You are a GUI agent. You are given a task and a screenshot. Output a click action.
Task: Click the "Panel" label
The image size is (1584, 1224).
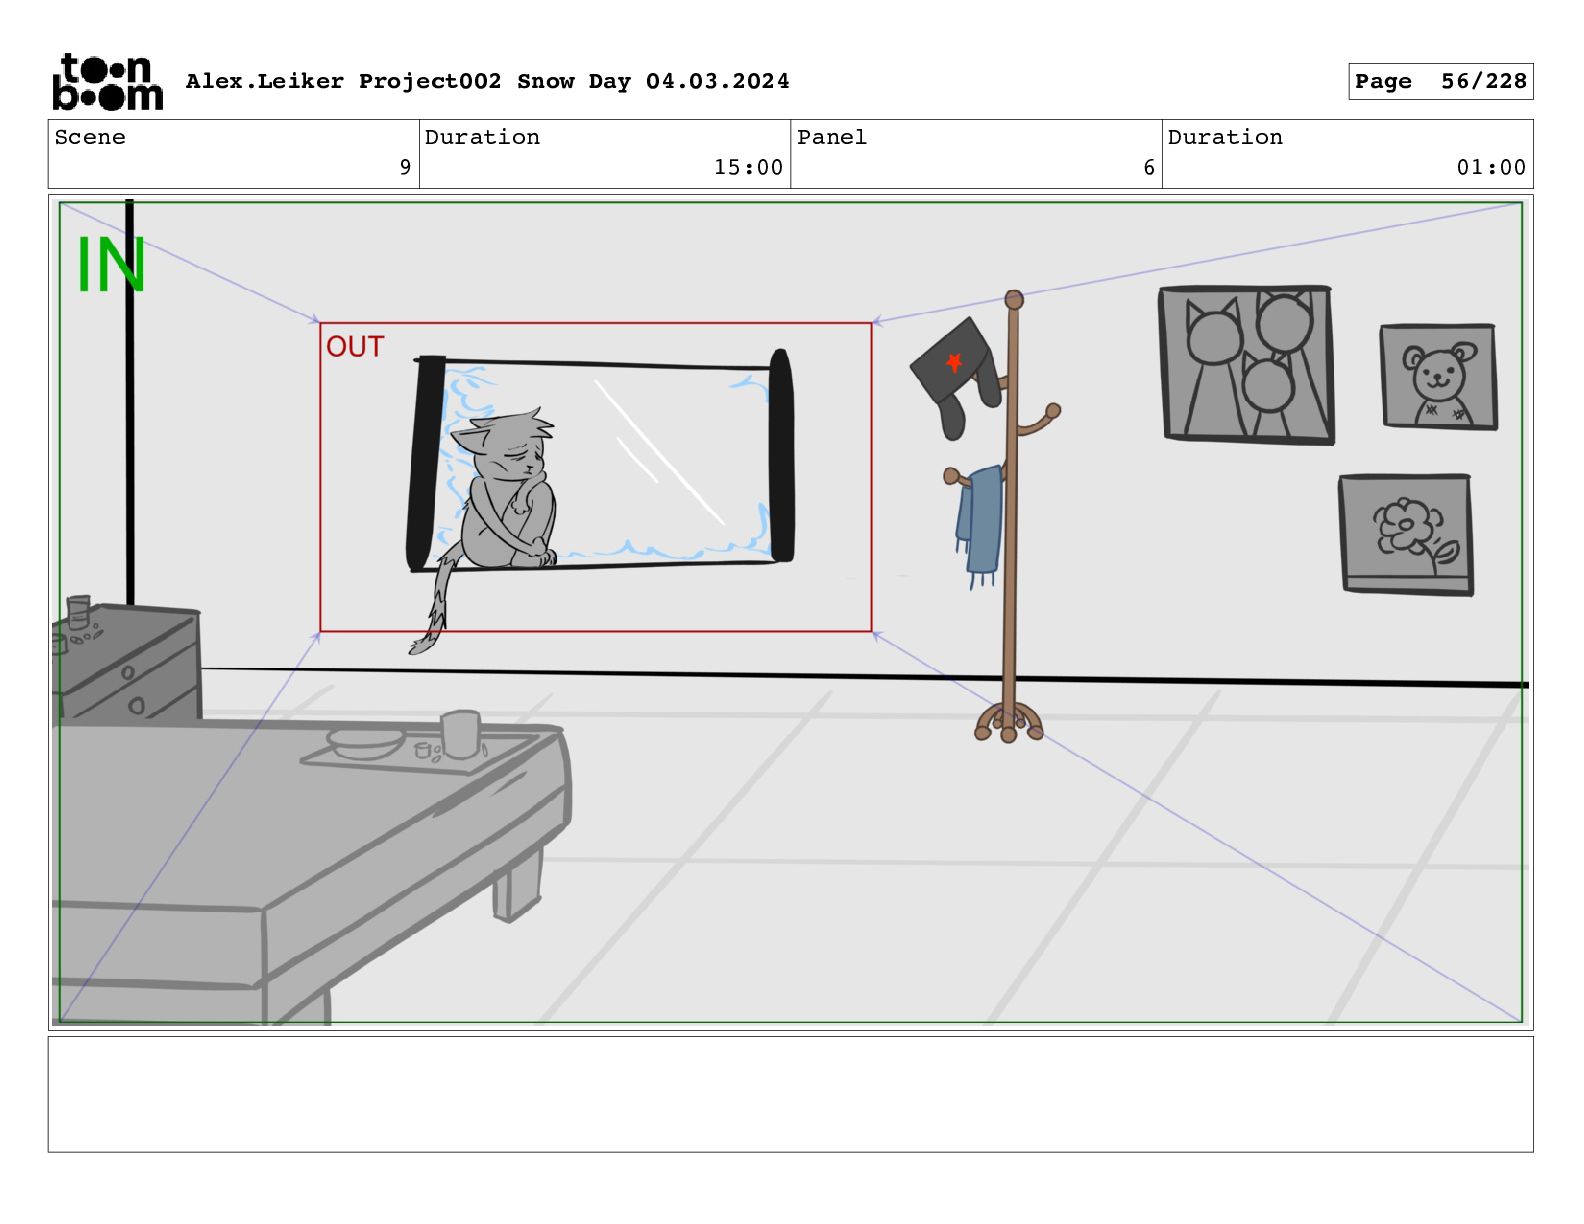(831, 137)
